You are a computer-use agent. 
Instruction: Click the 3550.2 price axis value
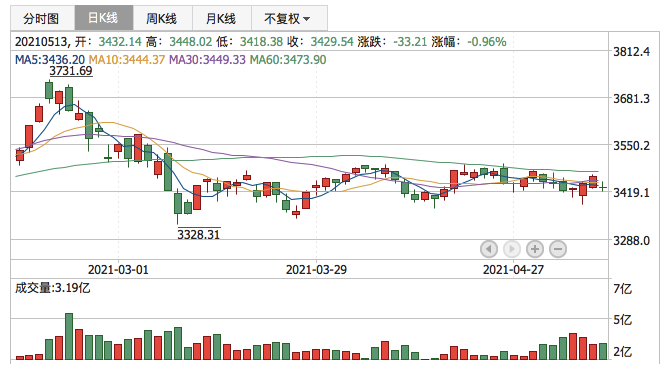tap(632, 146)
